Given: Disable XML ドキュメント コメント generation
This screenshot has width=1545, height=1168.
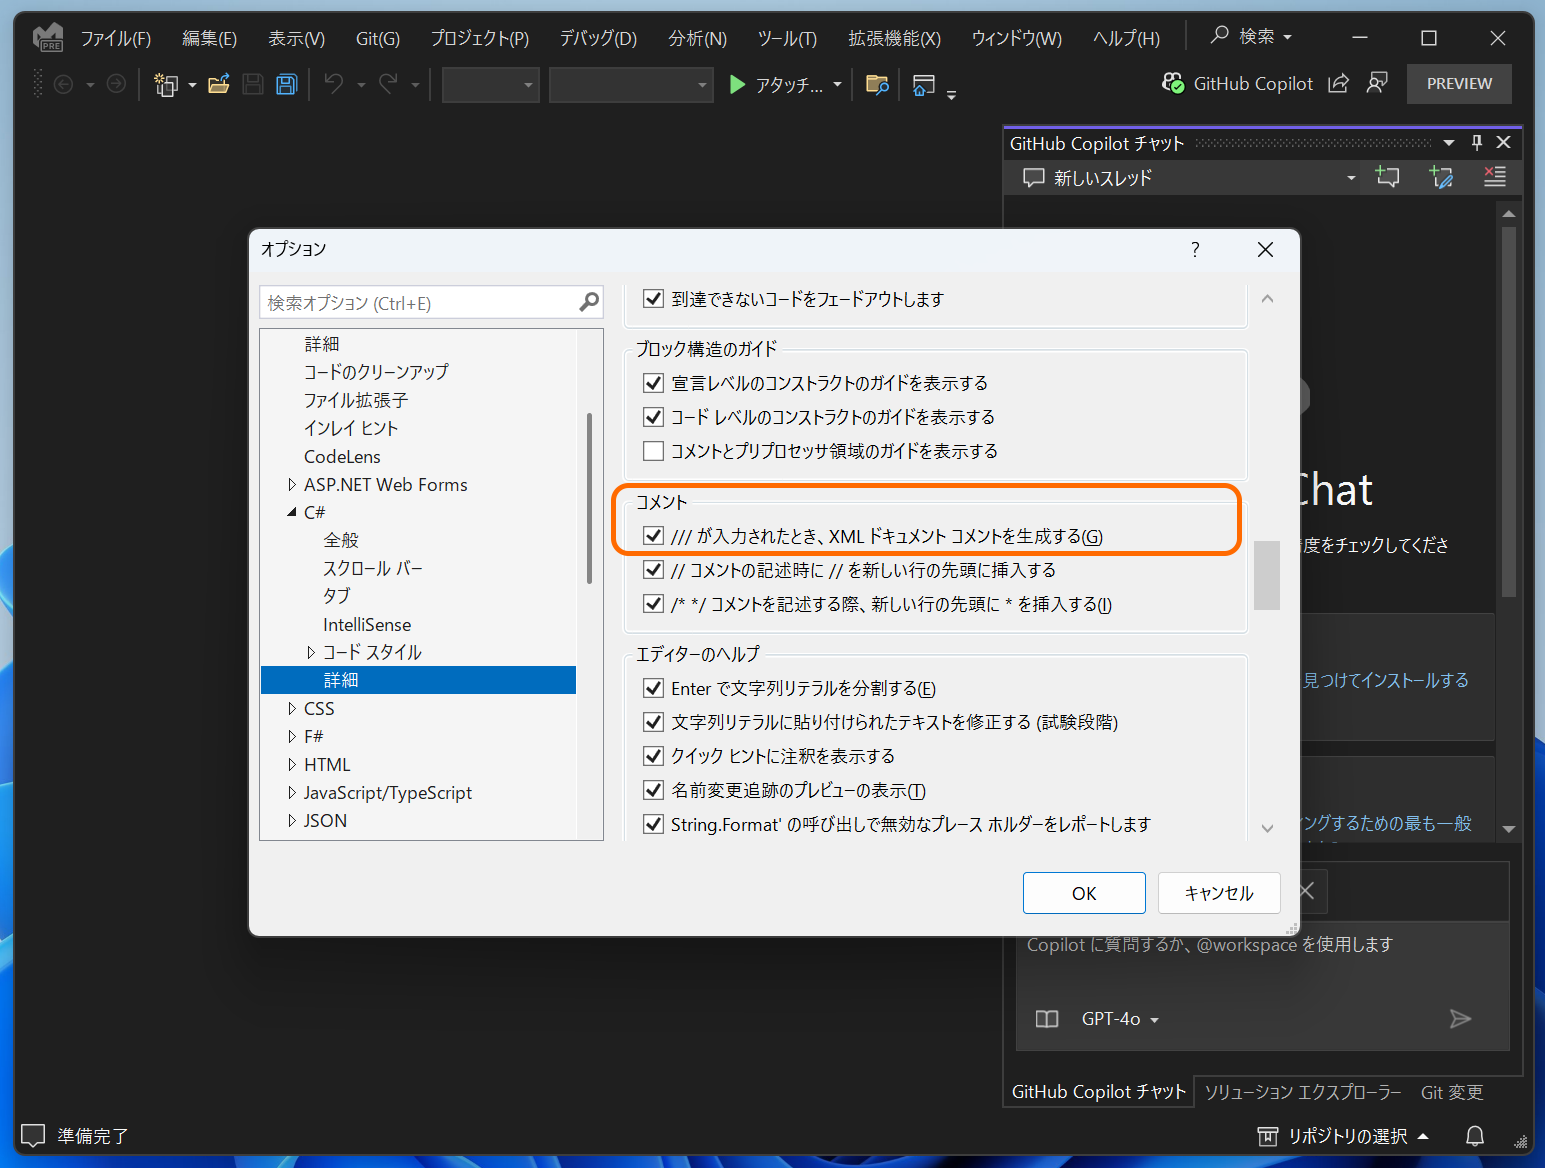Looking at the screenshot, I should (653, 536).
